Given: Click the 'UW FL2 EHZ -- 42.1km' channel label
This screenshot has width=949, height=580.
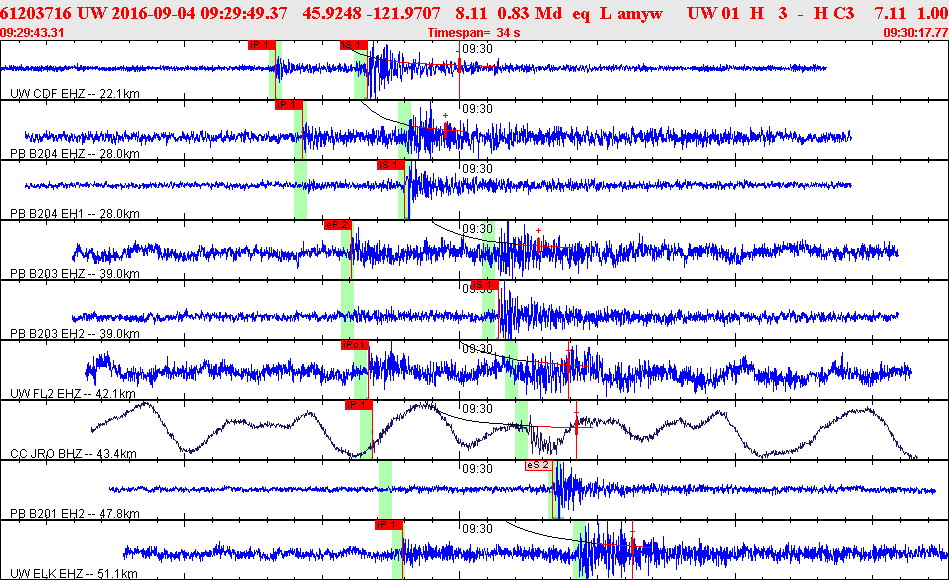Looking at the screenshot, I should 73,394.
